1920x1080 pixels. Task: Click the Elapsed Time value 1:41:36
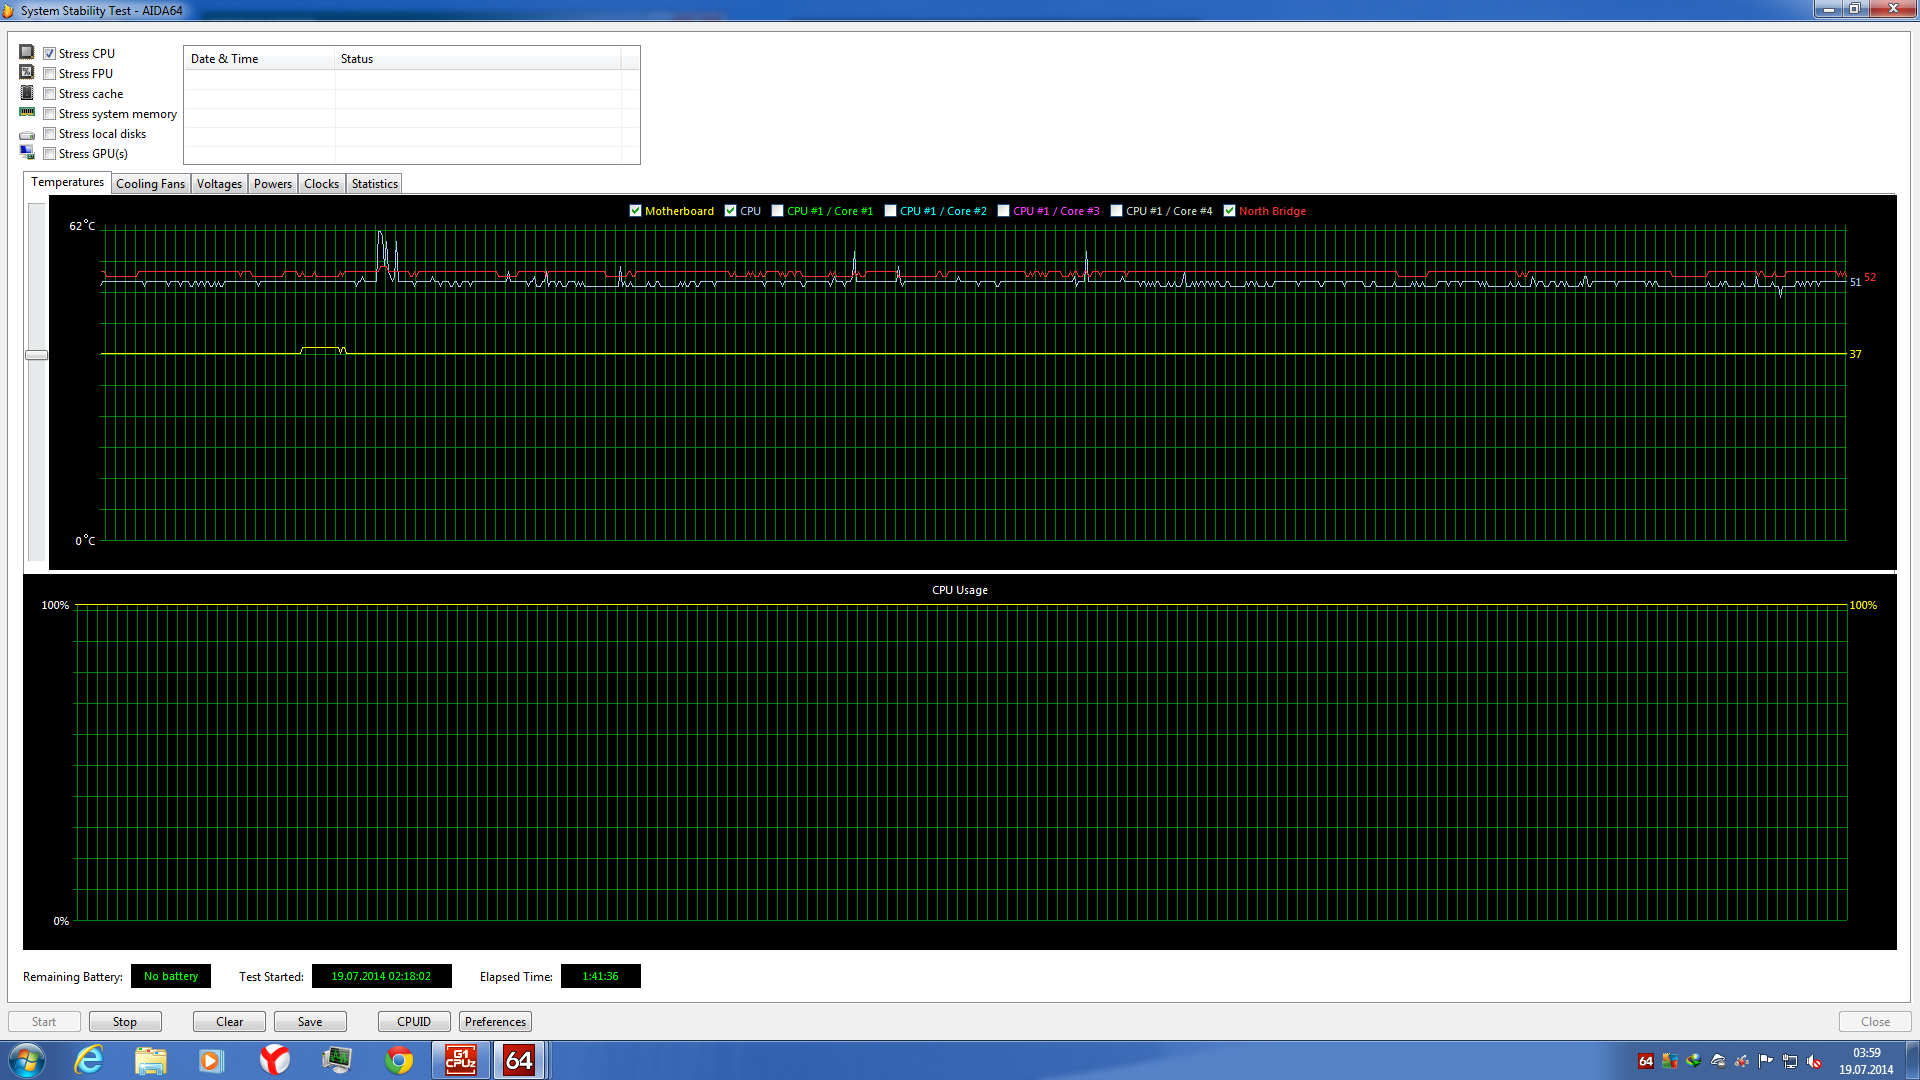tap(600, 976)
